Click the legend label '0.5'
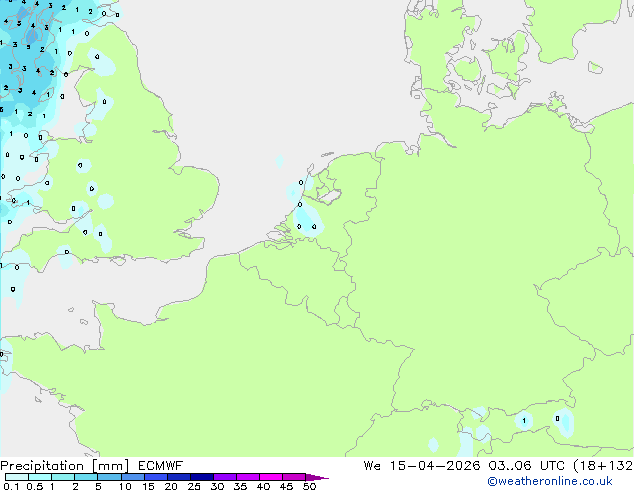Screen dimensions: 634x490 point(35,486)
